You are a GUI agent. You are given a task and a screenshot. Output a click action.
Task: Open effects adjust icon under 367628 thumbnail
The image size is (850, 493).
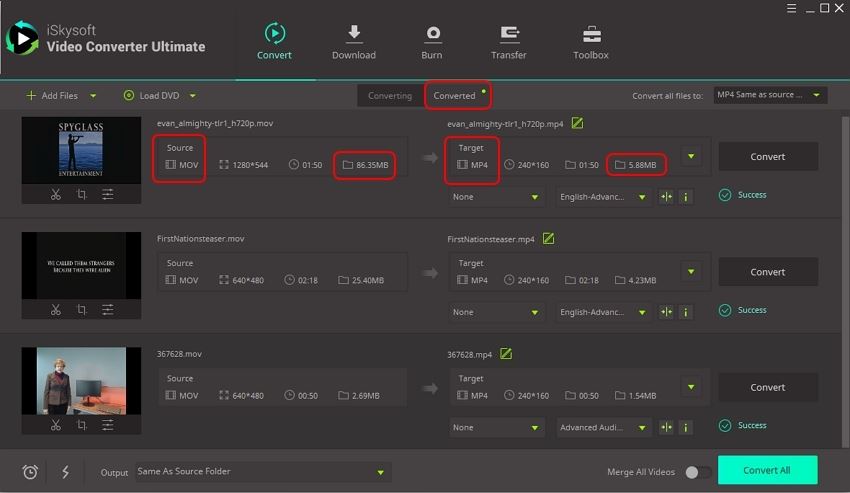[x=108, y=425]
